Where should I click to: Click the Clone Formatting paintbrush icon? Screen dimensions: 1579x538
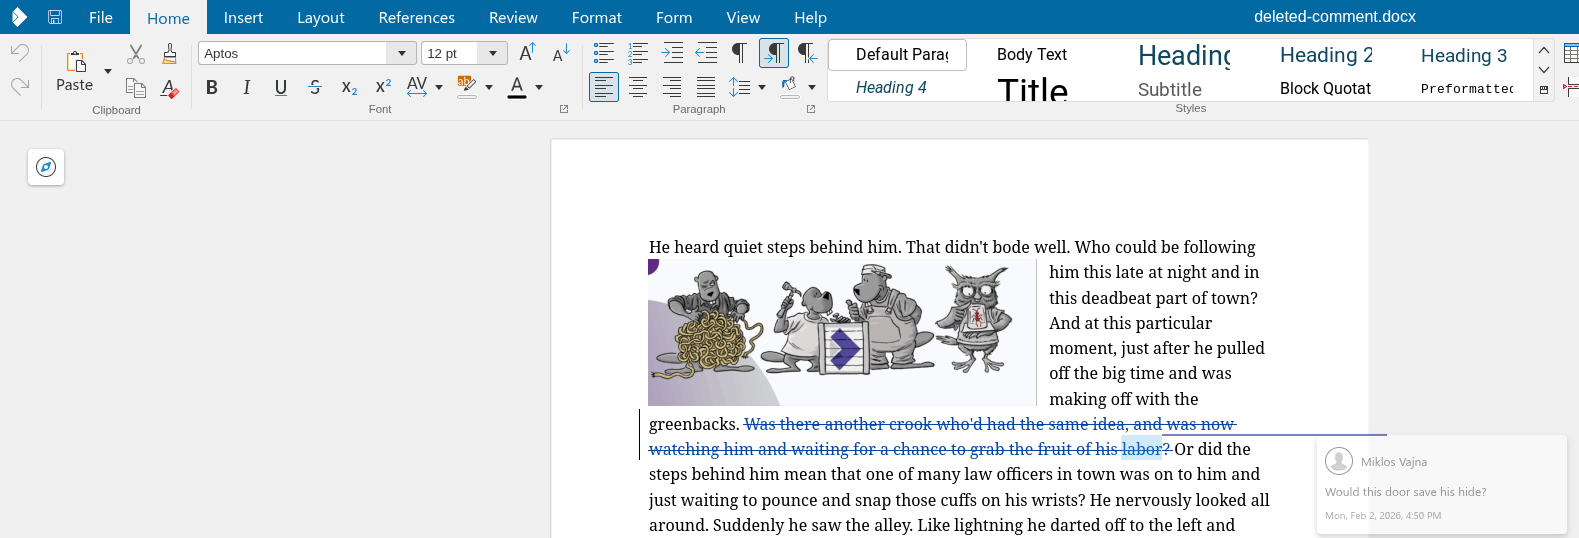(170, 54)
